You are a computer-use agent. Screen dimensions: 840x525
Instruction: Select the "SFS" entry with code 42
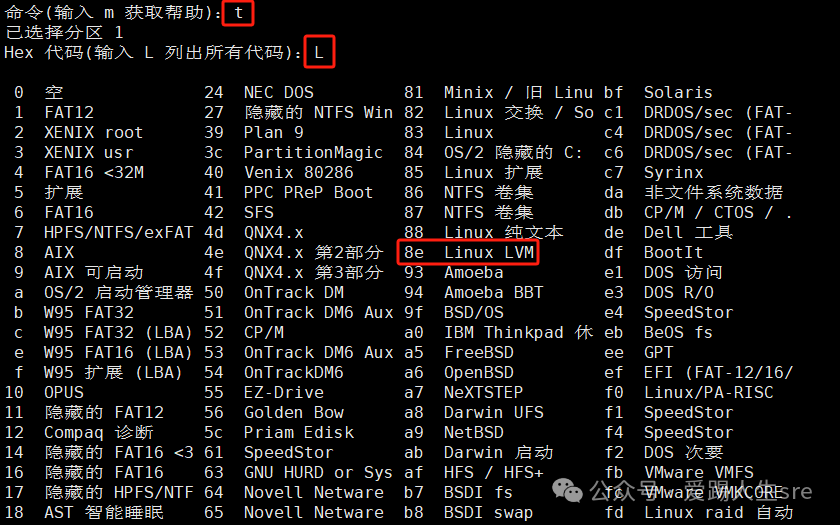[x=259, y=213]
